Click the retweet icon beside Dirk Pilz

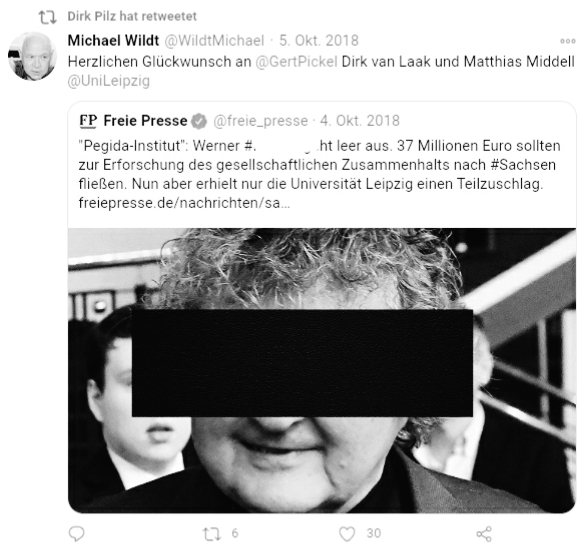48,17
